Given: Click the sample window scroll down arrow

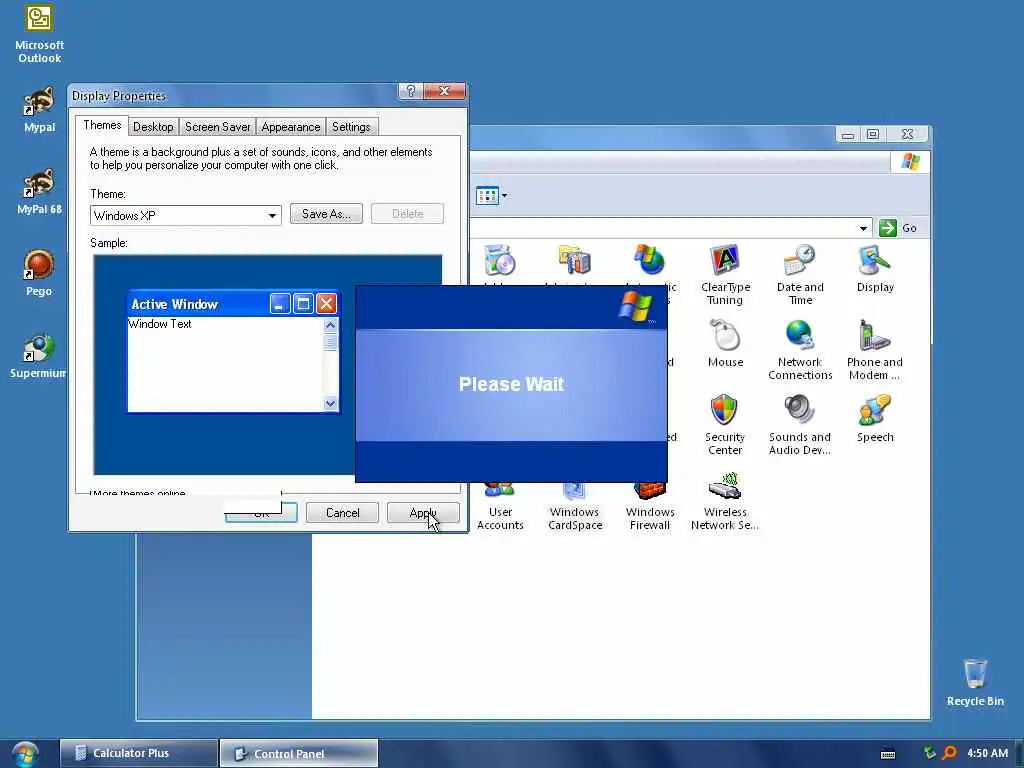Looking at the screenshot, I should click(330, 403).
